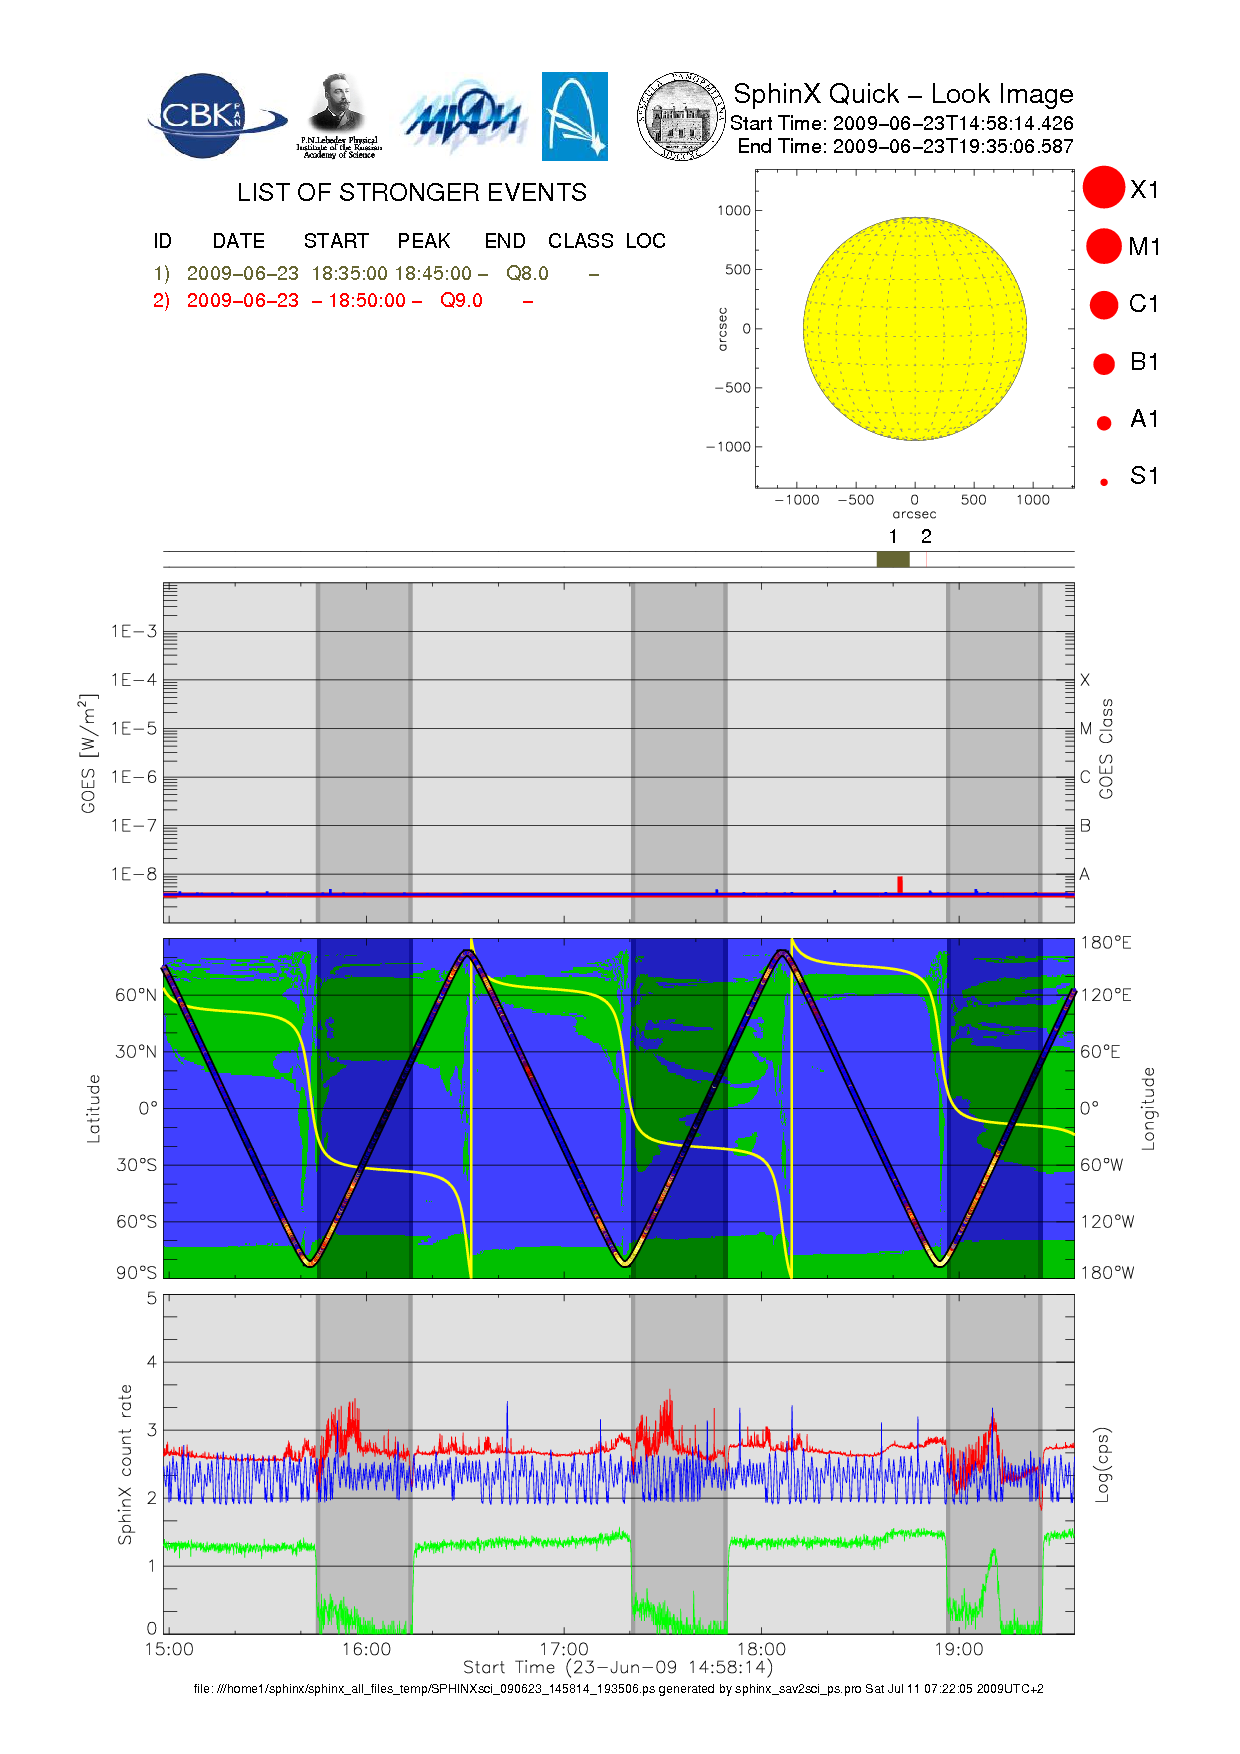This screenshot has height=1754, width=1240.
Task: Click event 1 start time 18:35:00
Action: 349,273
